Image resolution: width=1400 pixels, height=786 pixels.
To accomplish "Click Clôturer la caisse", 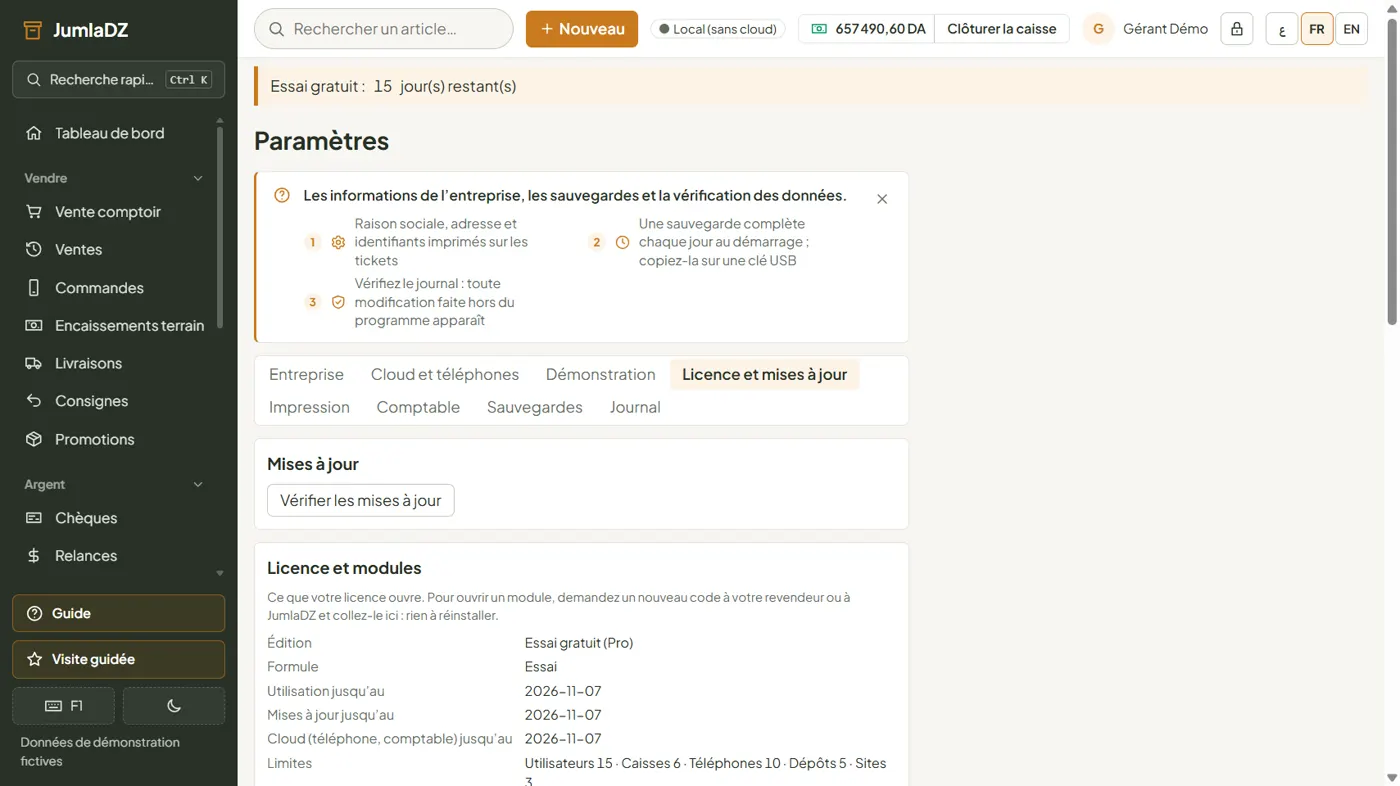I will point(1002,29).
